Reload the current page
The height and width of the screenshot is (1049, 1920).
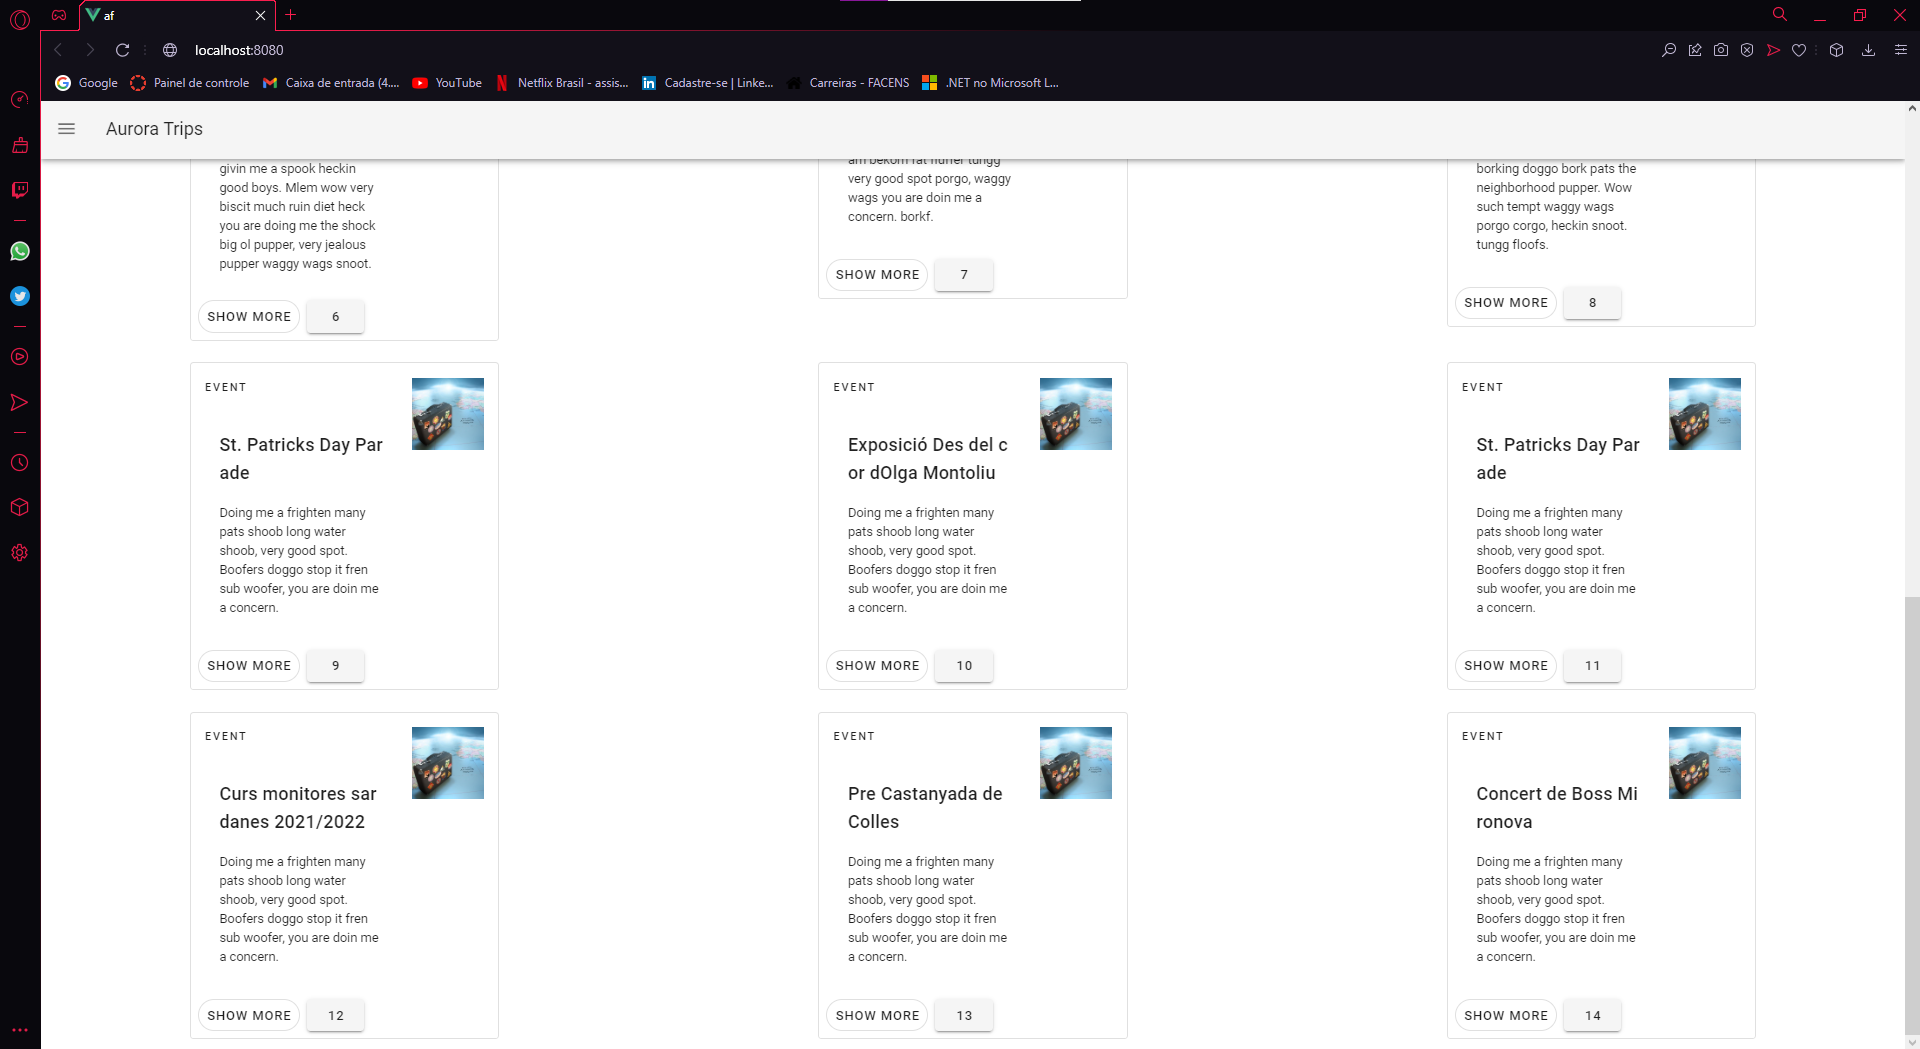point(122,50)
